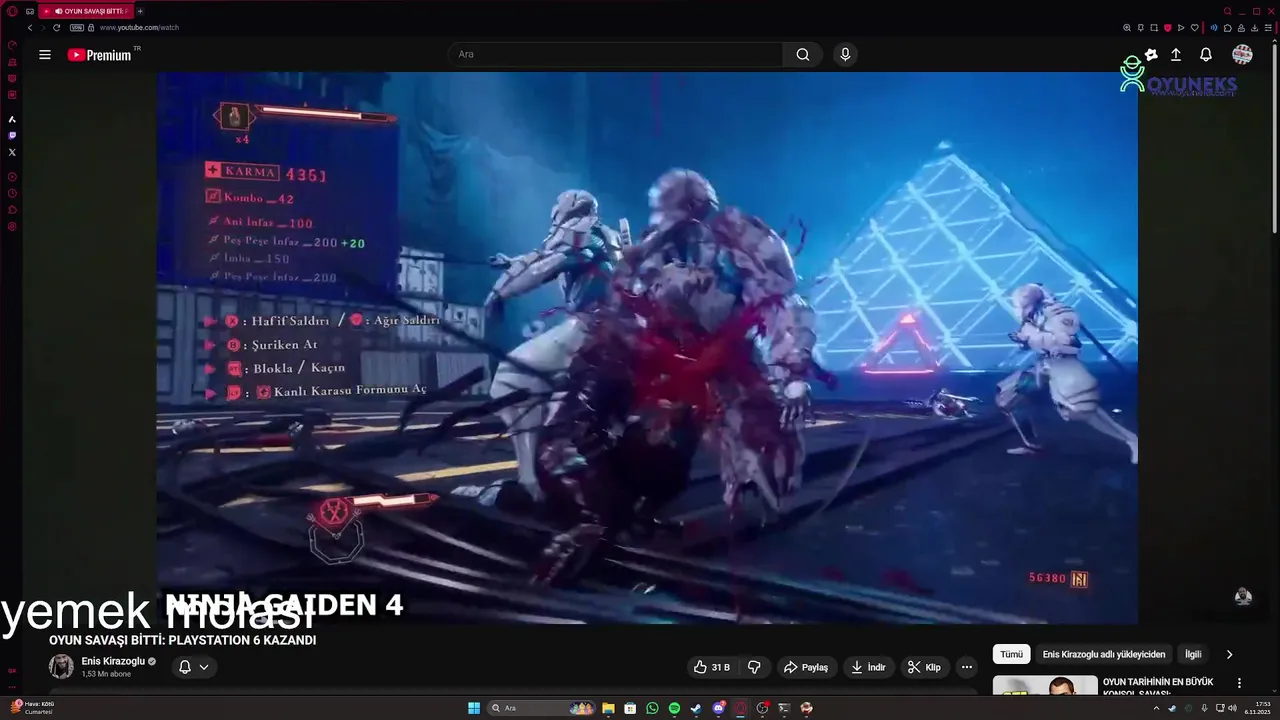Click the video title OYUN SAVAŞI BİTTİ
This screenshot has width=1280, height=720.
coord(182,640)
